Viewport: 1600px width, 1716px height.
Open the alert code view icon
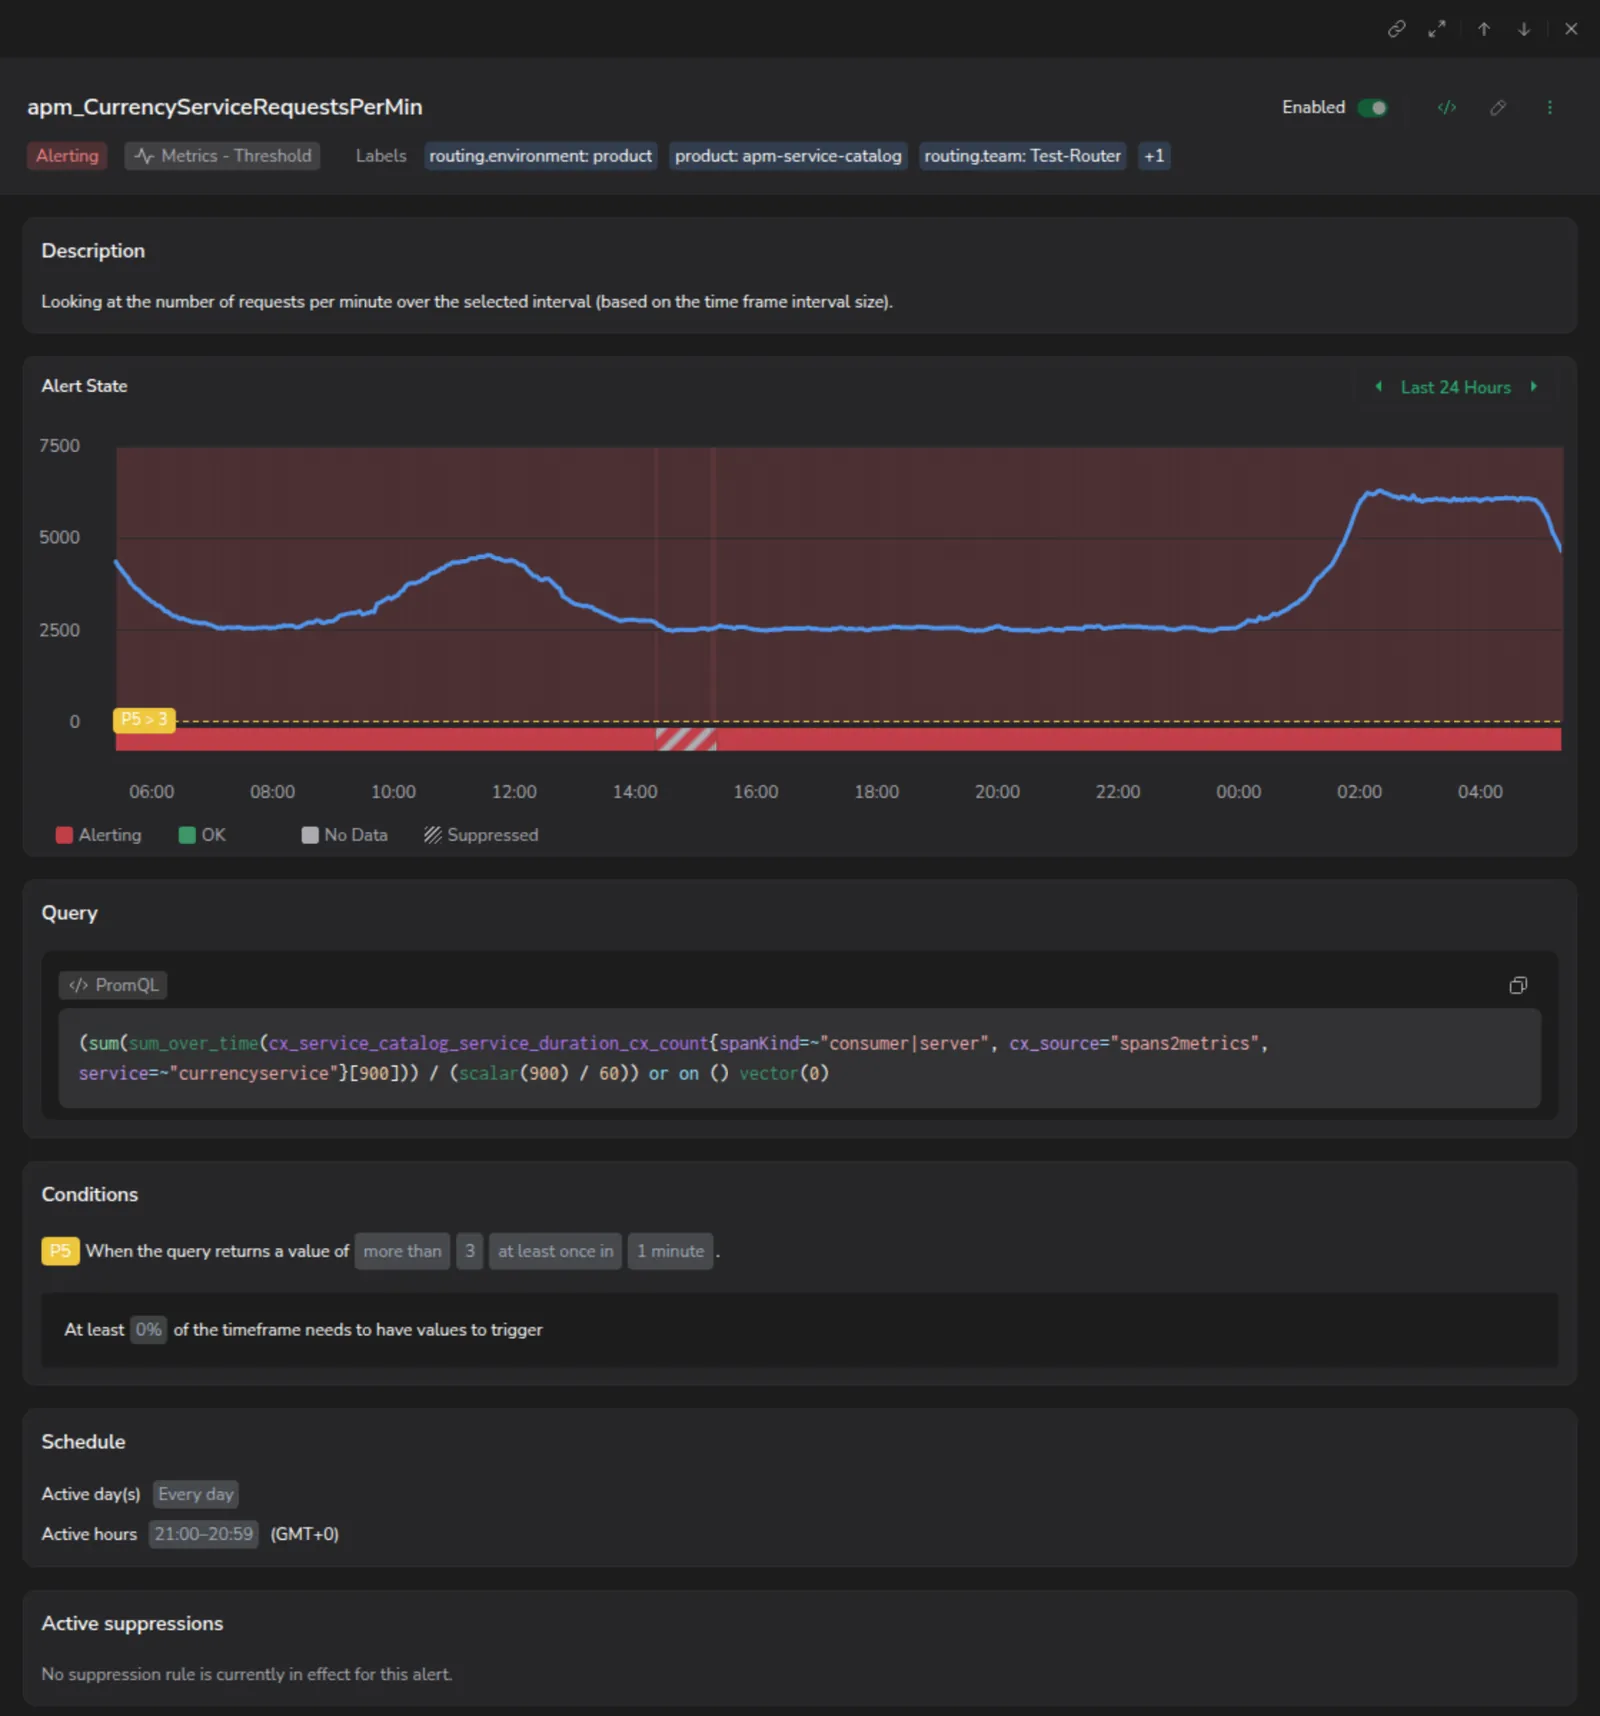[1447, 107]
